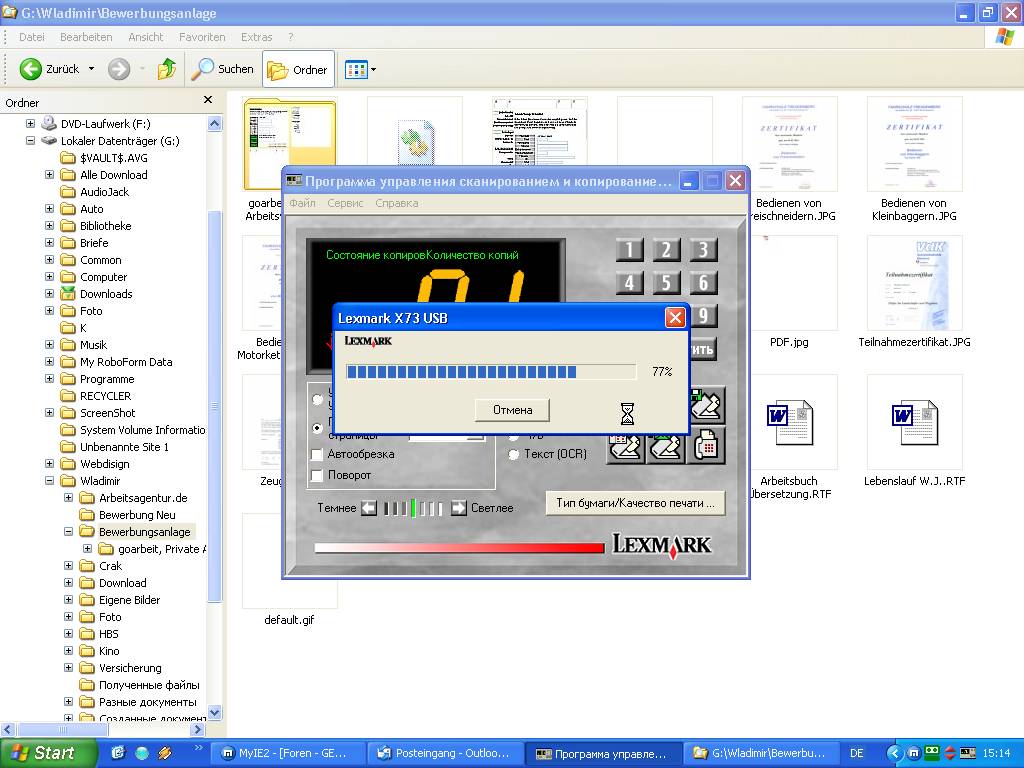
Task: Open the Windows Start button
Action: tap(48, 753)
